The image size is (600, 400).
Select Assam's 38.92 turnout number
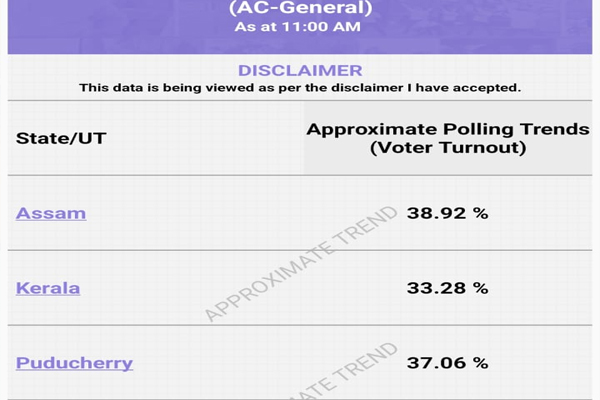click(x=436, y=213)
